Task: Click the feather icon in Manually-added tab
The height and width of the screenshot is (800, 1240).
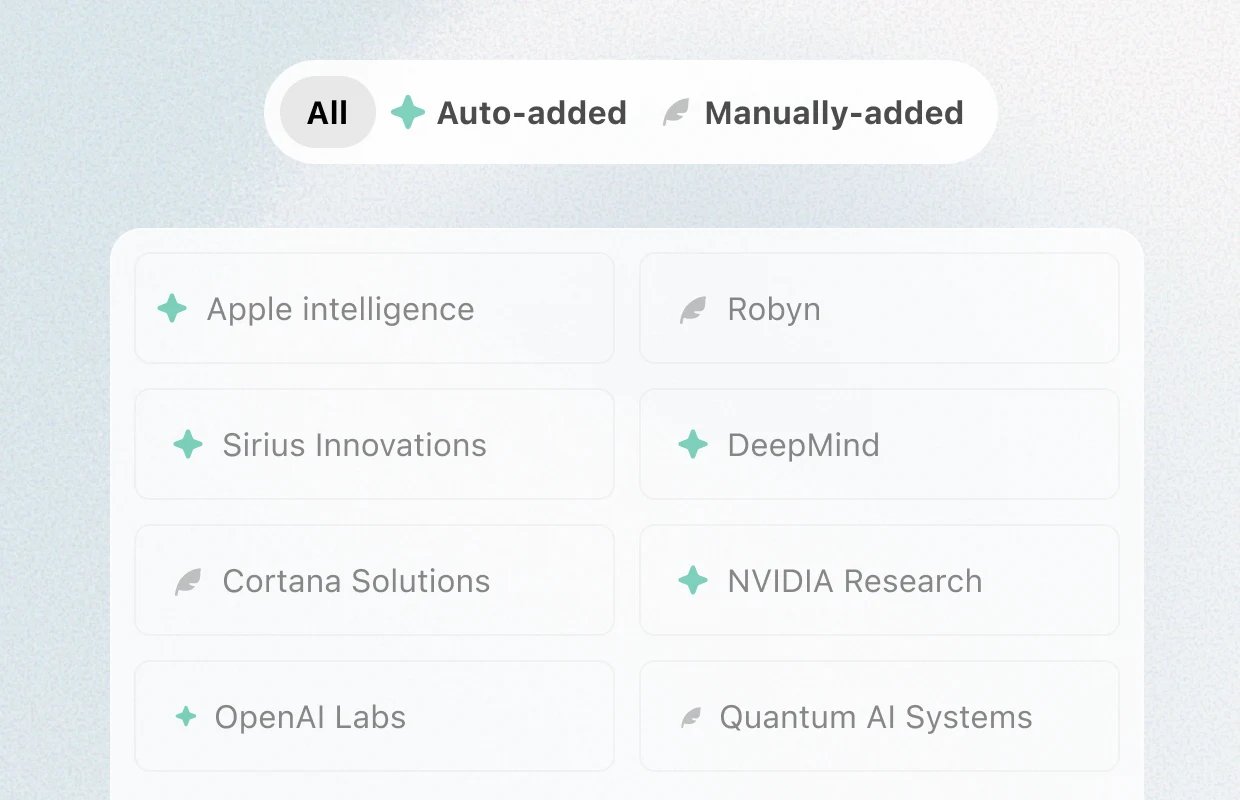Action: 677,113
